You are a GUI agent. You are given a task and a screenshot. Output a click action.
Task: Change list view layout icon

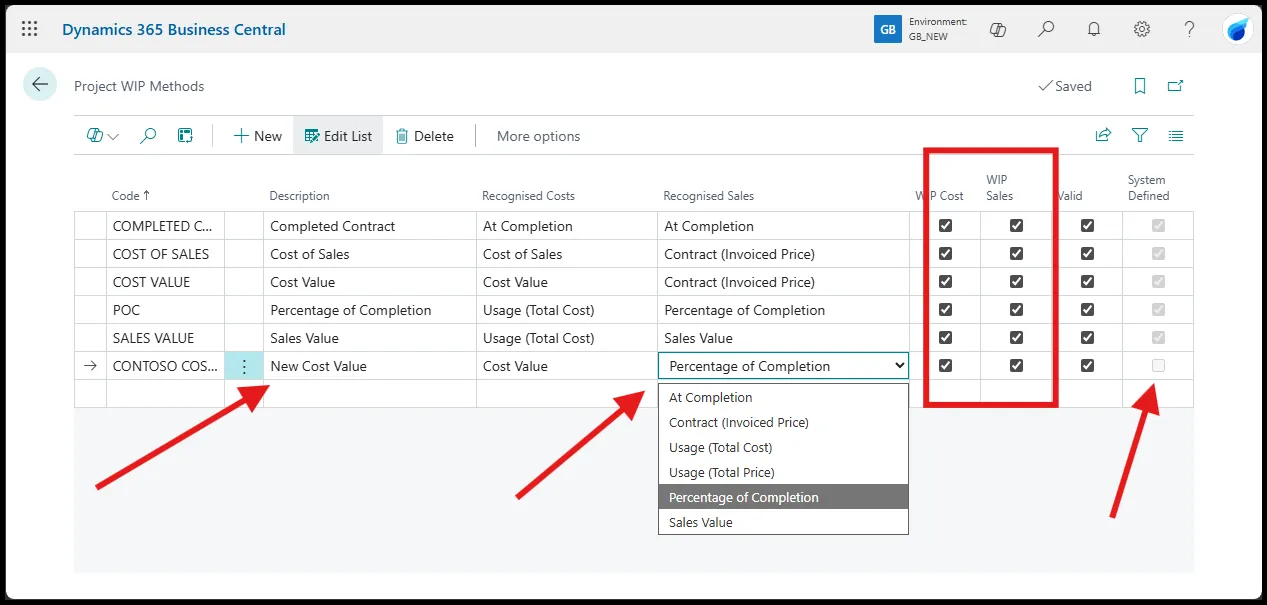pos(1176,135)
